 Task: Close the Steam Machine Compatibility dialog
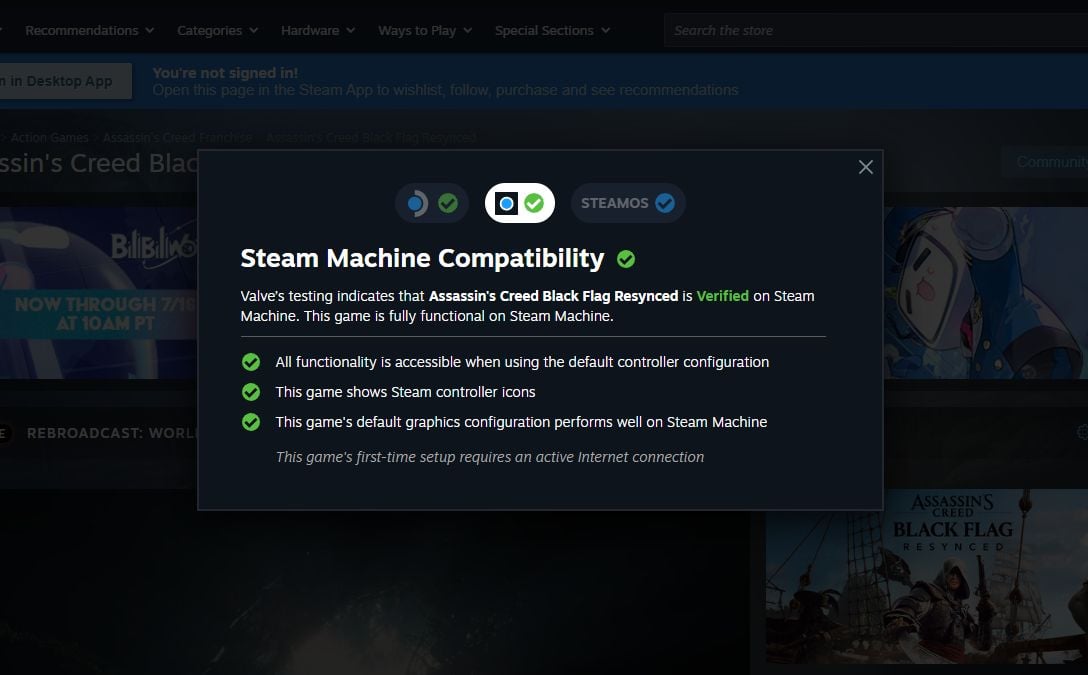[x=865, y=167]
